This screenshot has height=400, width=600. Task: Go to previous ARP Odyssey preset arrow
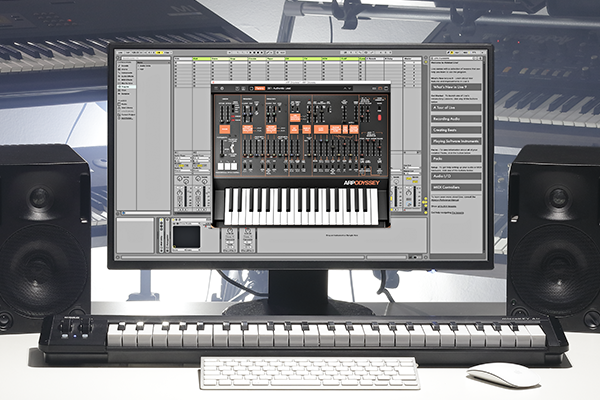[x=344, y=88]
